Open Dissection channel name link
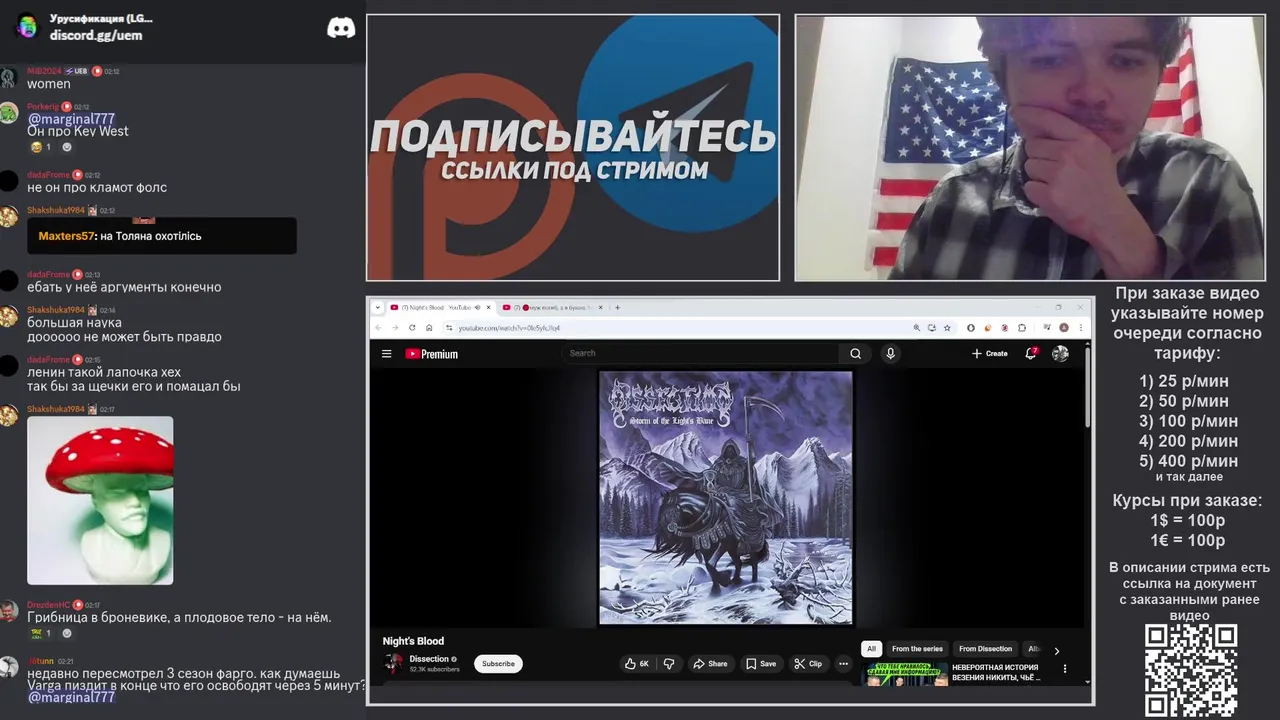 [429, 659]
